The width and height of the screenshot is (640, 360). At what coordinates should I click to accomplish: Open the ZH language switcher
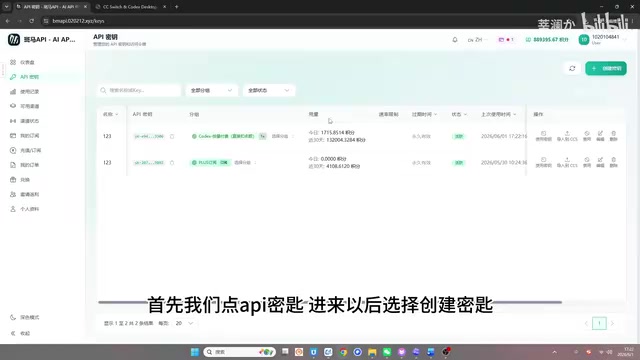(477, 40)
